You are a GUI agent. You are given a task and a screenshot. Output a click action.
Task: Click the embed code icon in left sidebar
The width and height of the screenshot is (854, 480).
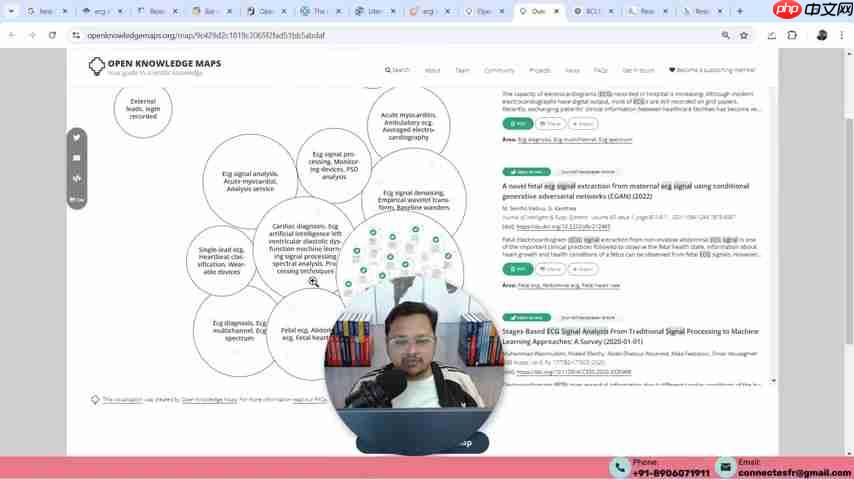pyautogui.click(x=77, y=178)
